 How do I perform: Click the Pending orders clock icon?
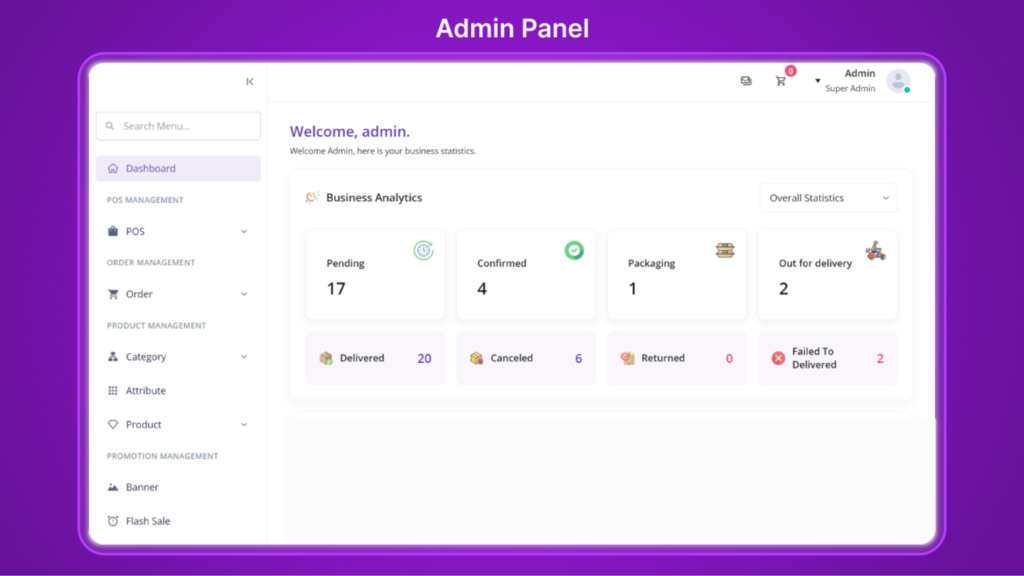[x=424, y=250]
